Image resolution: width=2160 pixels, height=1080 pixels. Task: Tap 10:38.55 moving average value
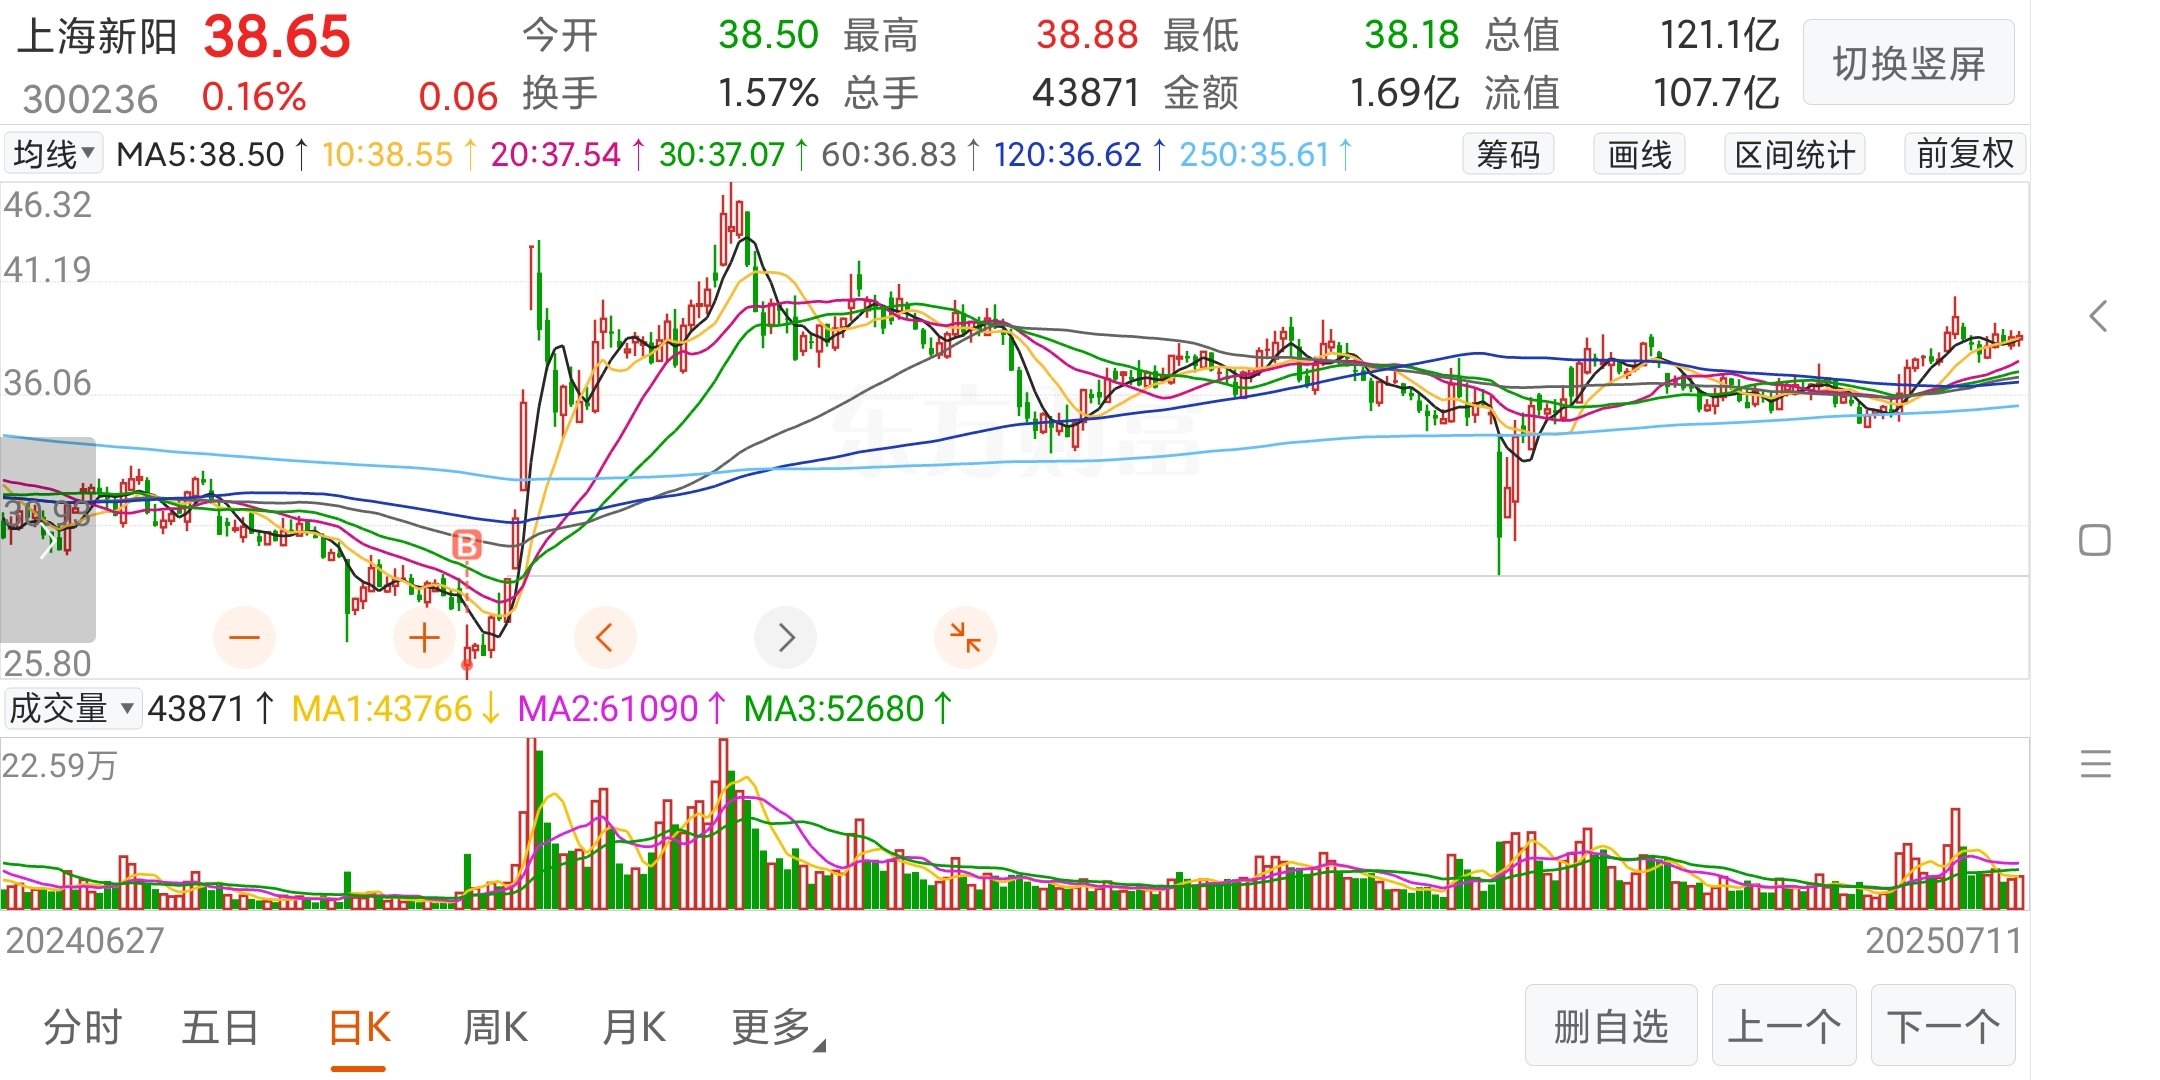point(387,154)
